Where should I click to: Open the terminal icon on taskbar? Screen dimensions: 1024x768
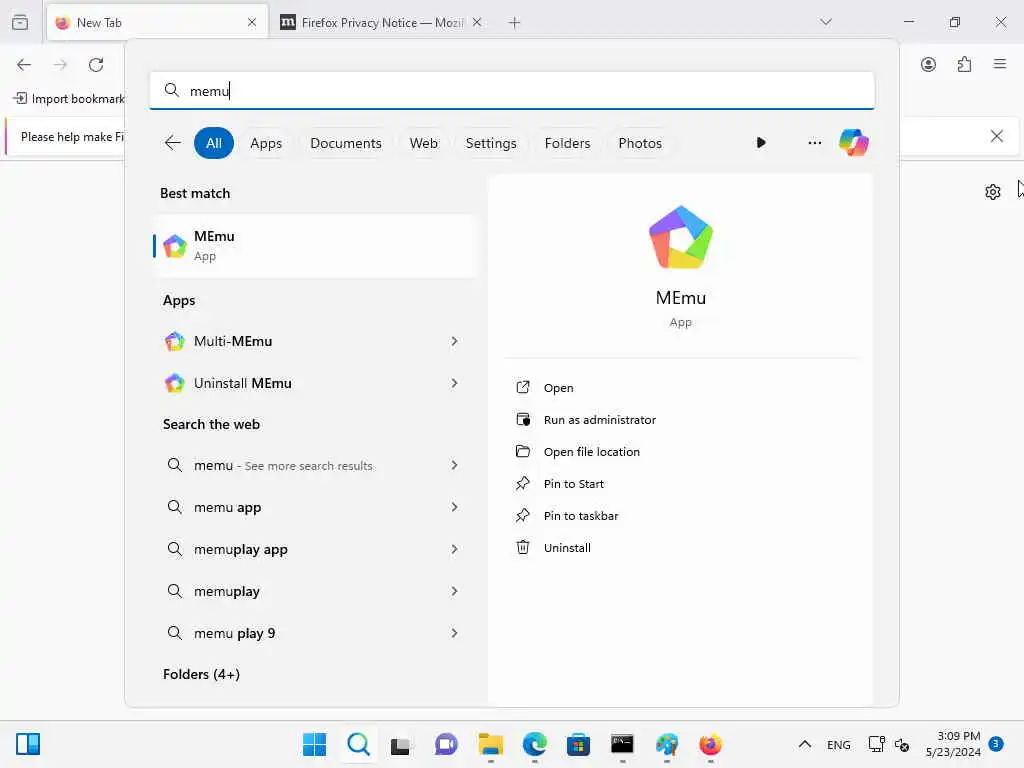pos(622,744)
